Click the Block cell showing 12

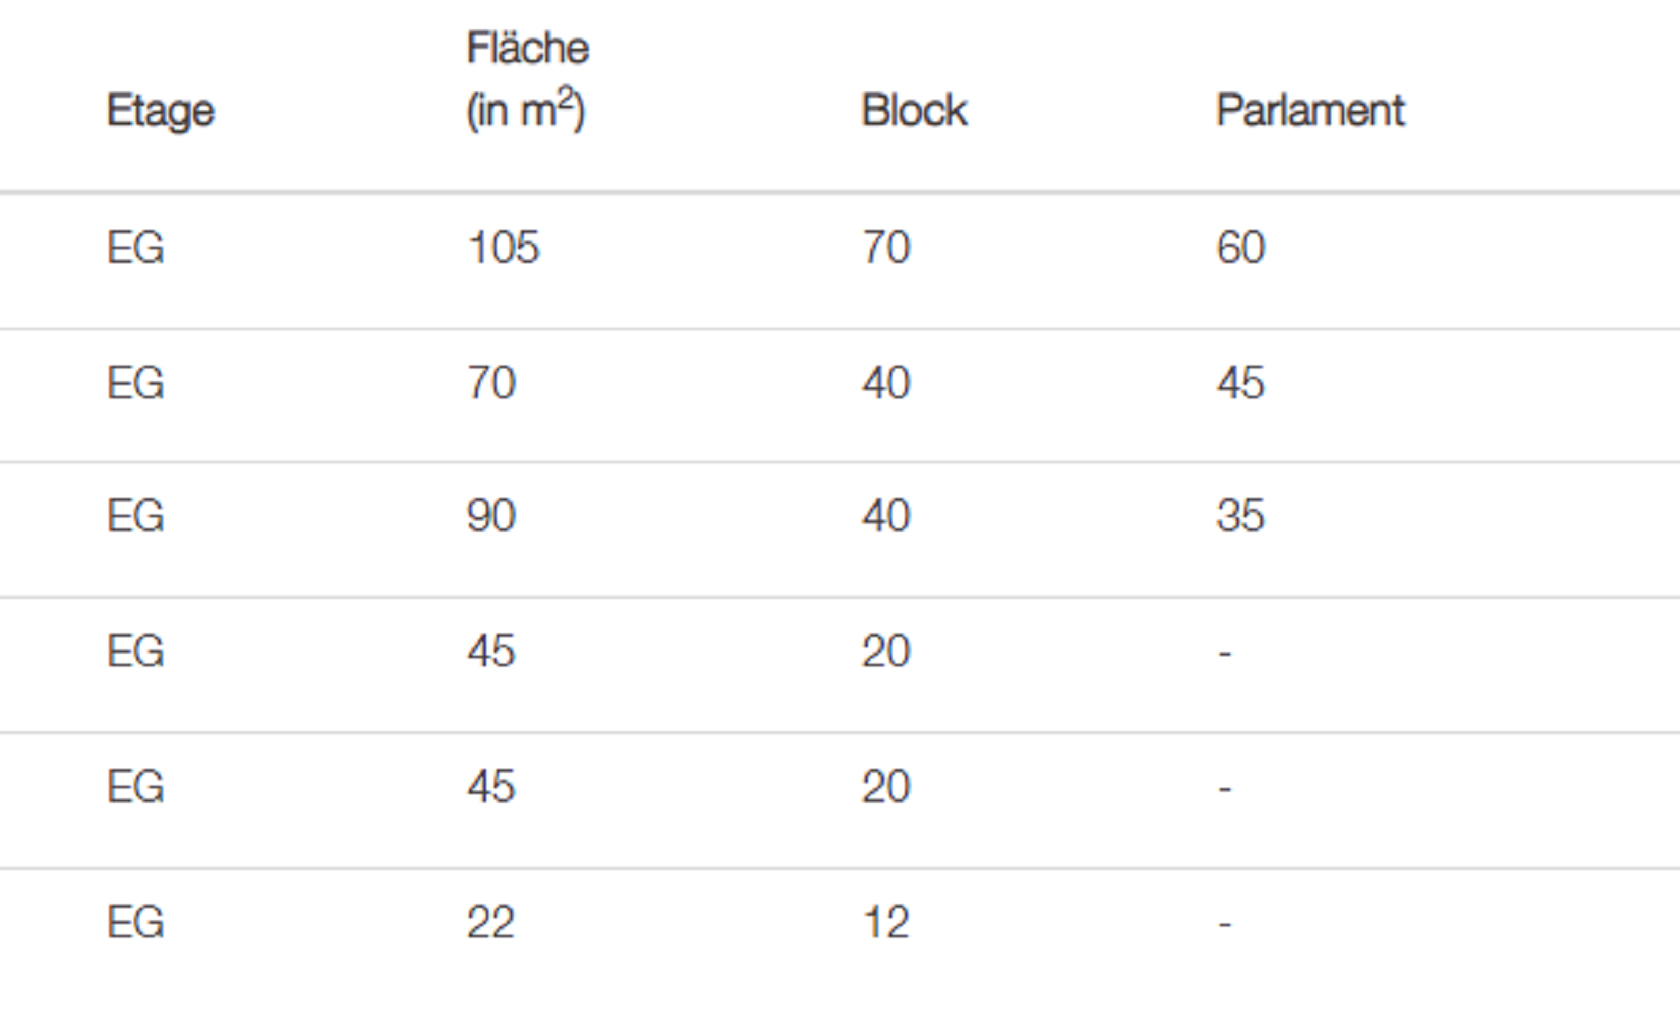886,923
